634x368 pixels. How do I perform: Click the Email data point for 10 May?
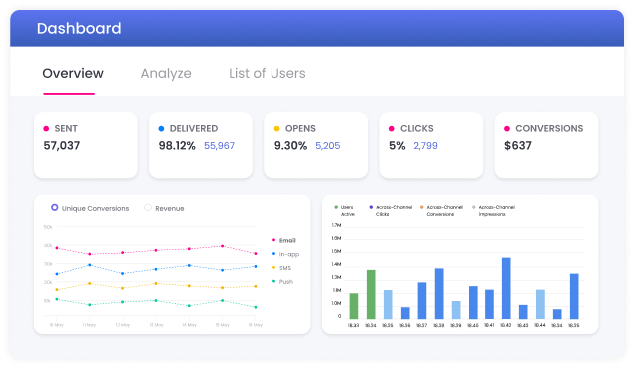pos(57,248)
